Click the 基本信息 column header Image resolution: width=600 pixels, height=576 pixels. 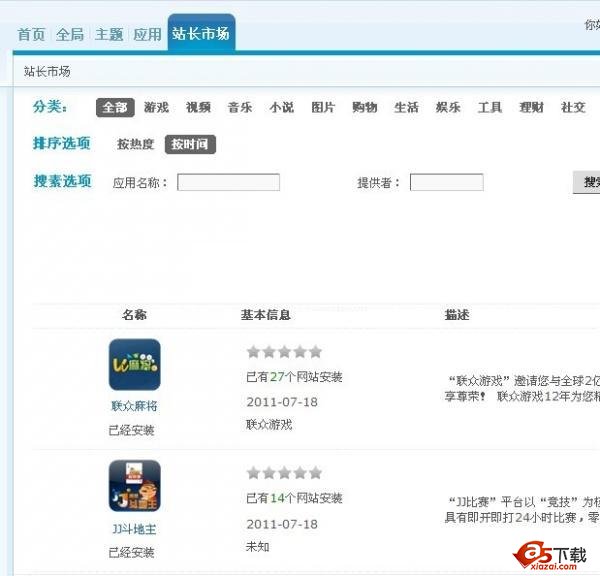(266, 315)
